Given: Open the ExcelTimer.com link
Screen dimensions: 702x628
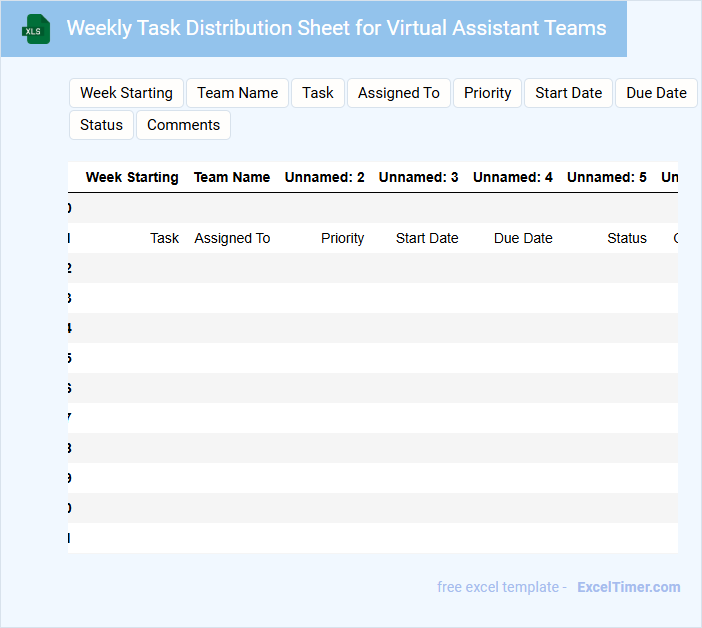Looking at the screenshot, I should point(628,587).
